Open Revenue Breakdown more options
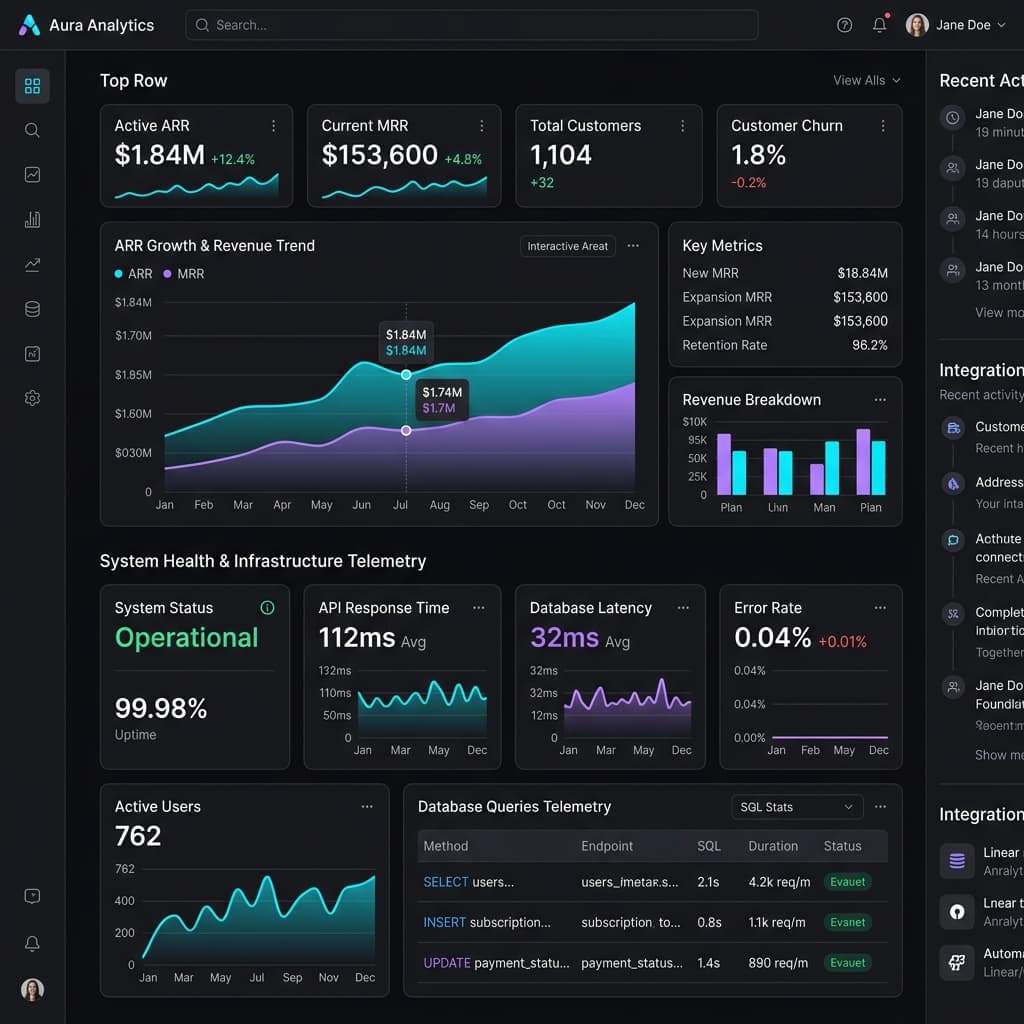 [x=880, y=400]
